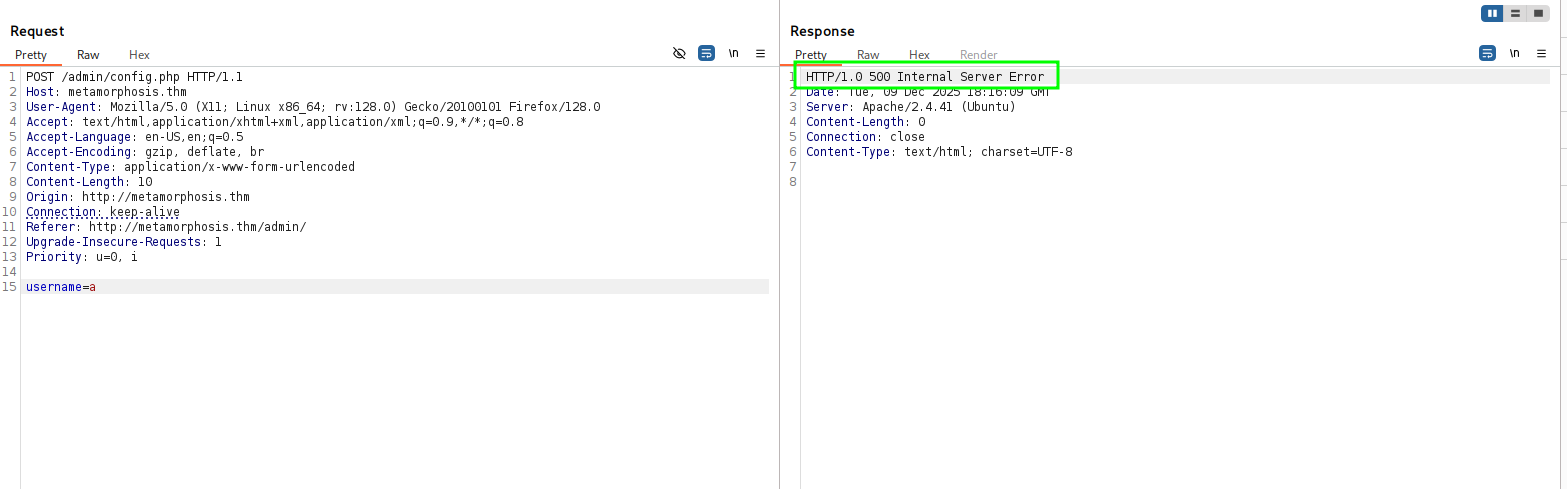
Task: Switch to combined tabbed view layout
Action: [1538, 13]
